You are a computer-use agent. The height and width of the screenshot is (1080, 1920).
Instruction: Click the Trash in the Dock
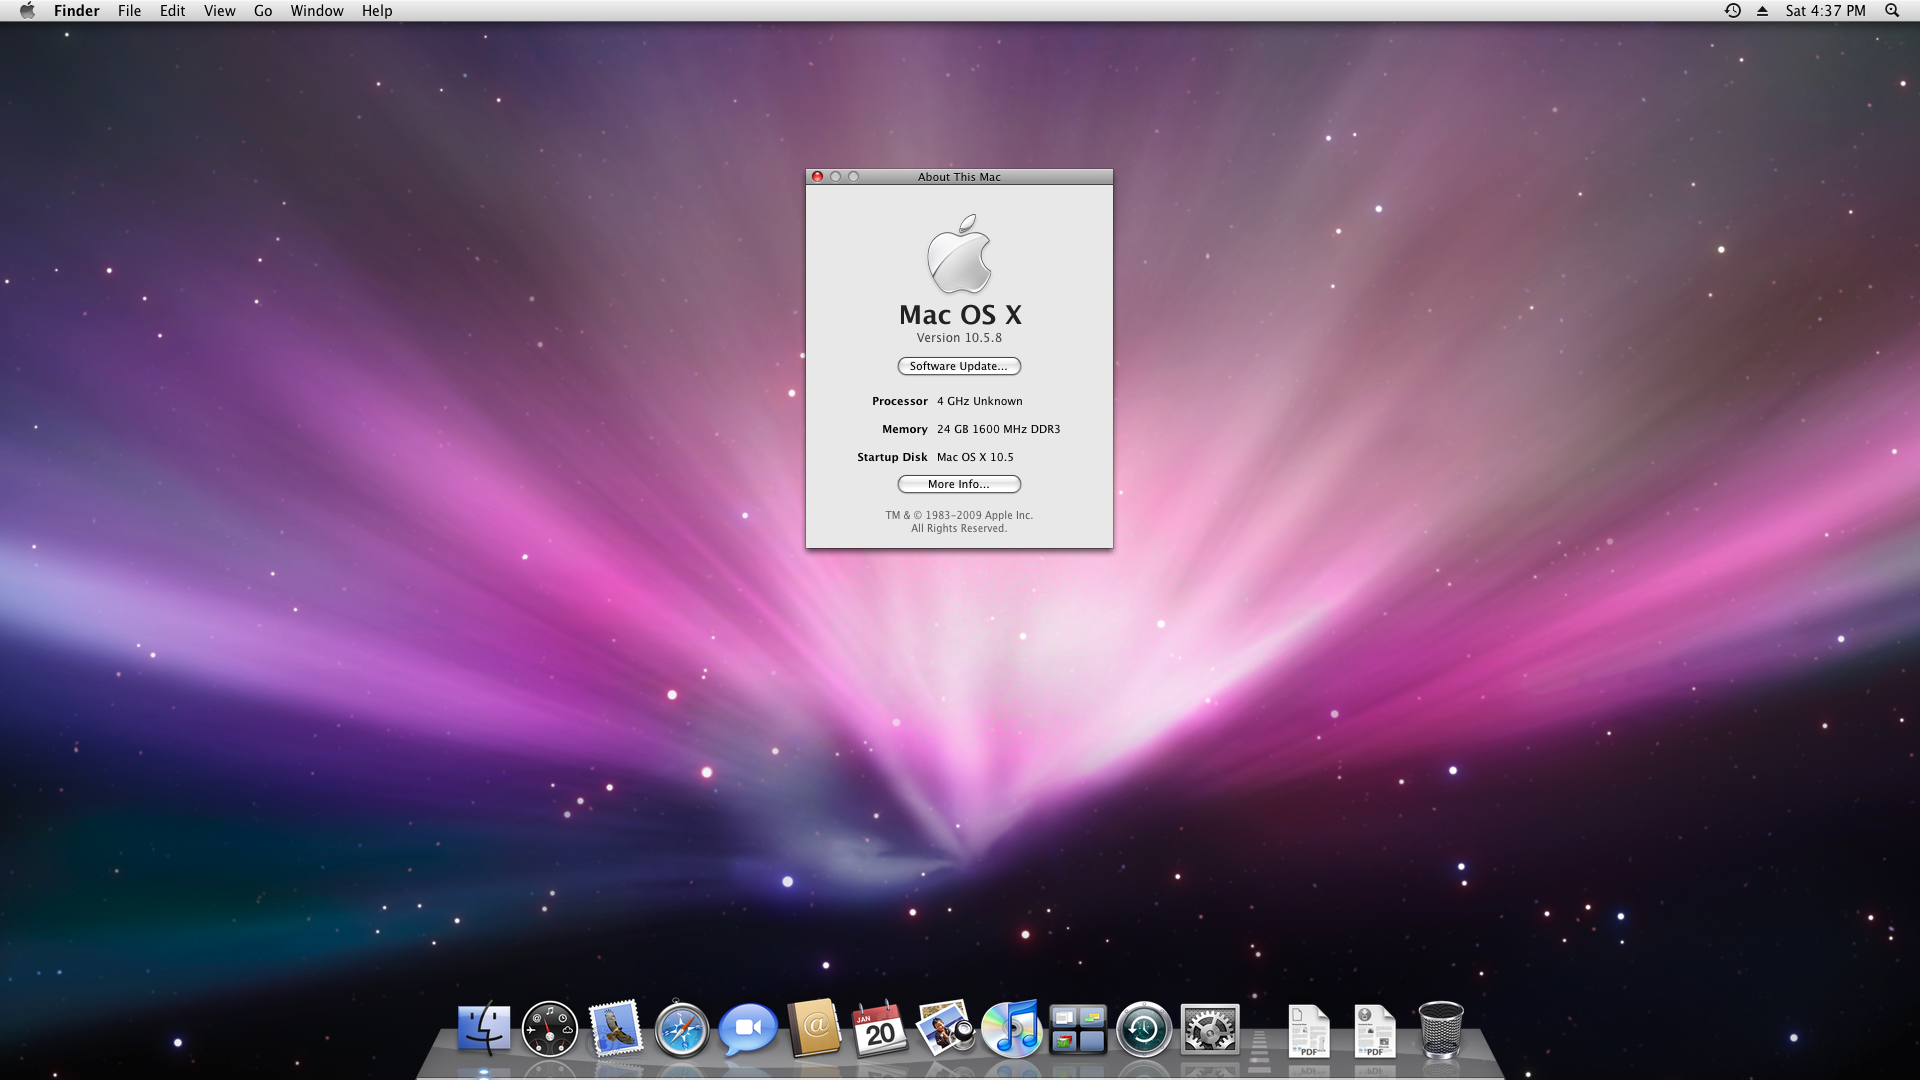click(1440, 1029)
